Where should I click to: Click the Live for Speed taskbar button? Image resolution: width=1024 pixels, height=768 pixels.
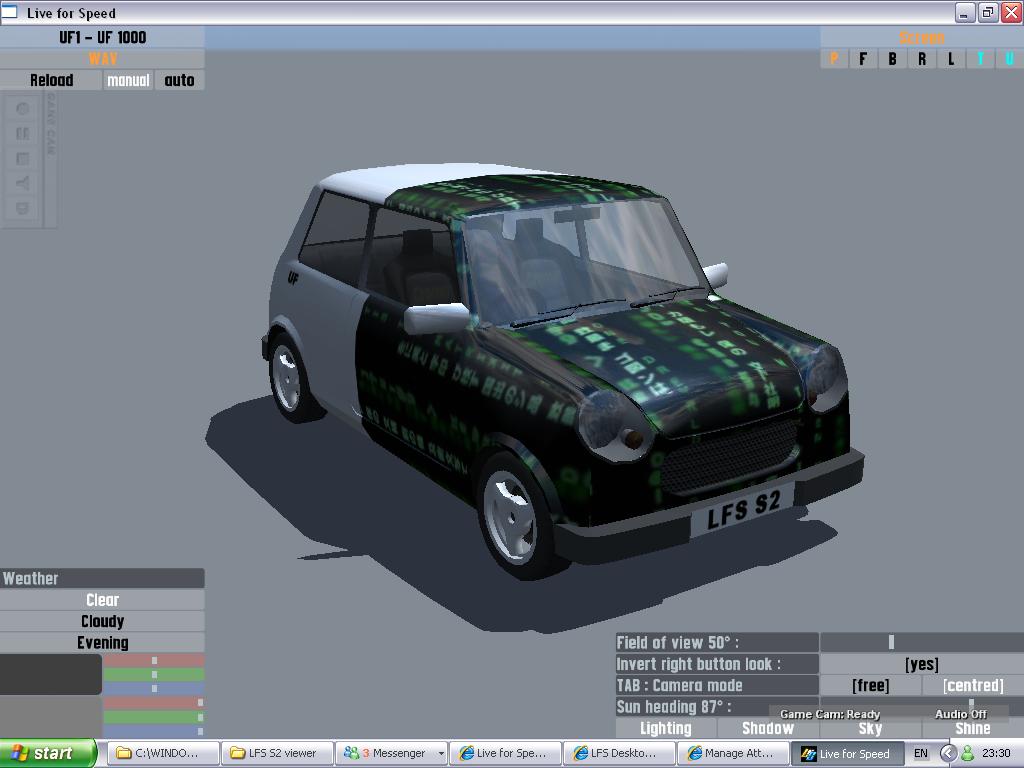[847, 754]
